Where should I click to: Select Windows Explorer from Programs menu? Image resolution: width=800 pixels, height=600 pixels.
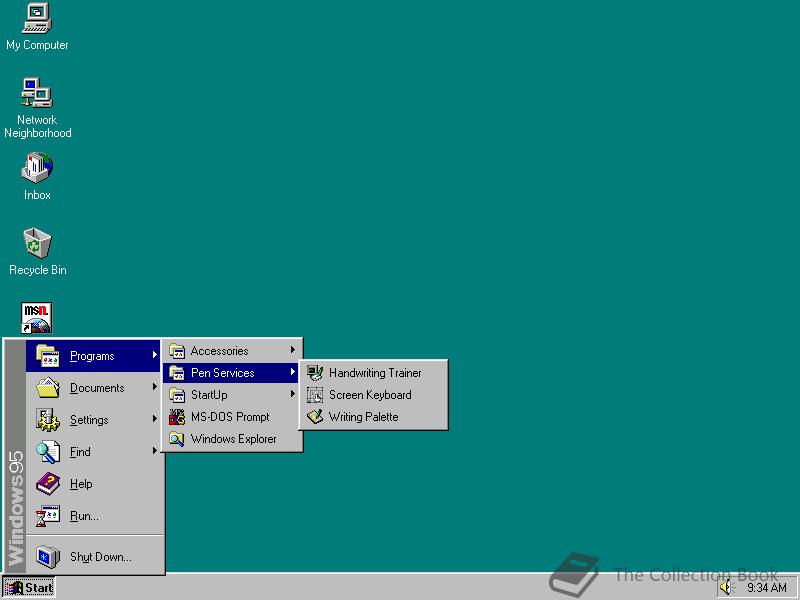click(232, 439)
